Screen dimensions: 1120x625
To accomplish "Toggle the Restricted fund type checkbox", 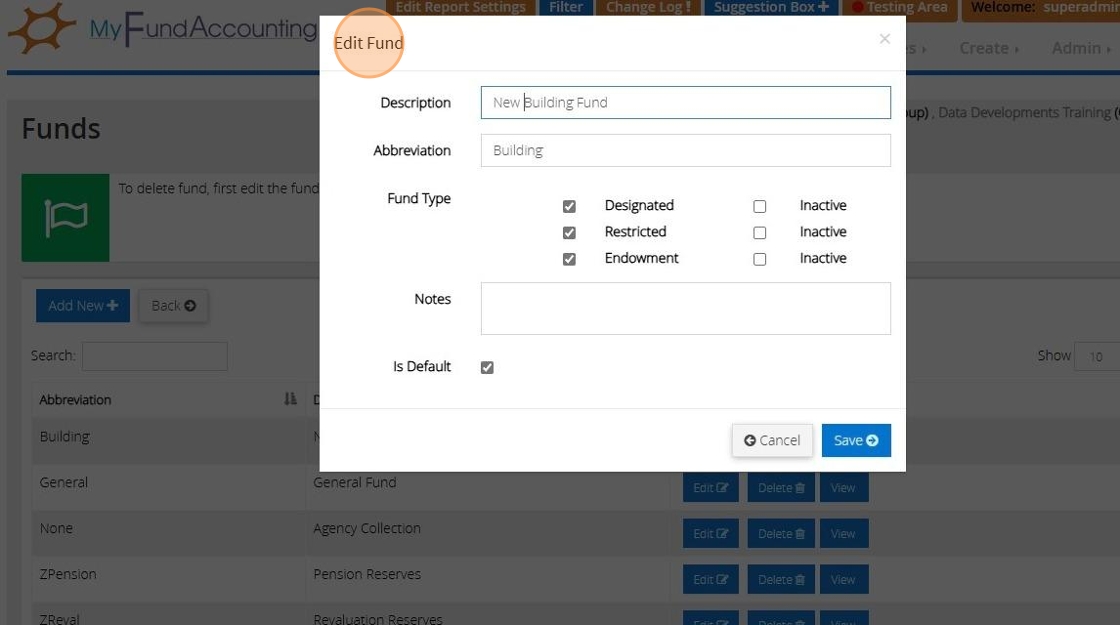I will (x=569, y=233).
